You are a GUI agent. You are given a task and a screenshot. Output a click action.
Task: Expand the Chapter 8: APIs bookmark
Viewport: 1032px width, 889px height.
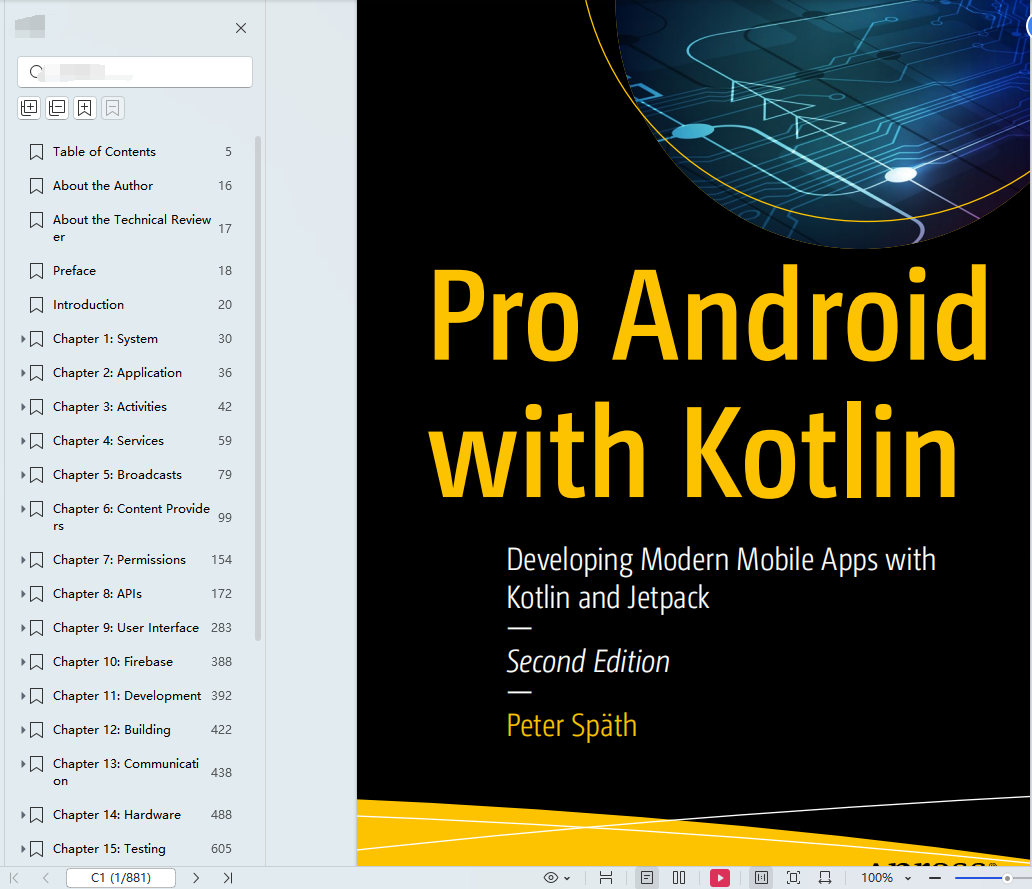click(x=23, y=594)
